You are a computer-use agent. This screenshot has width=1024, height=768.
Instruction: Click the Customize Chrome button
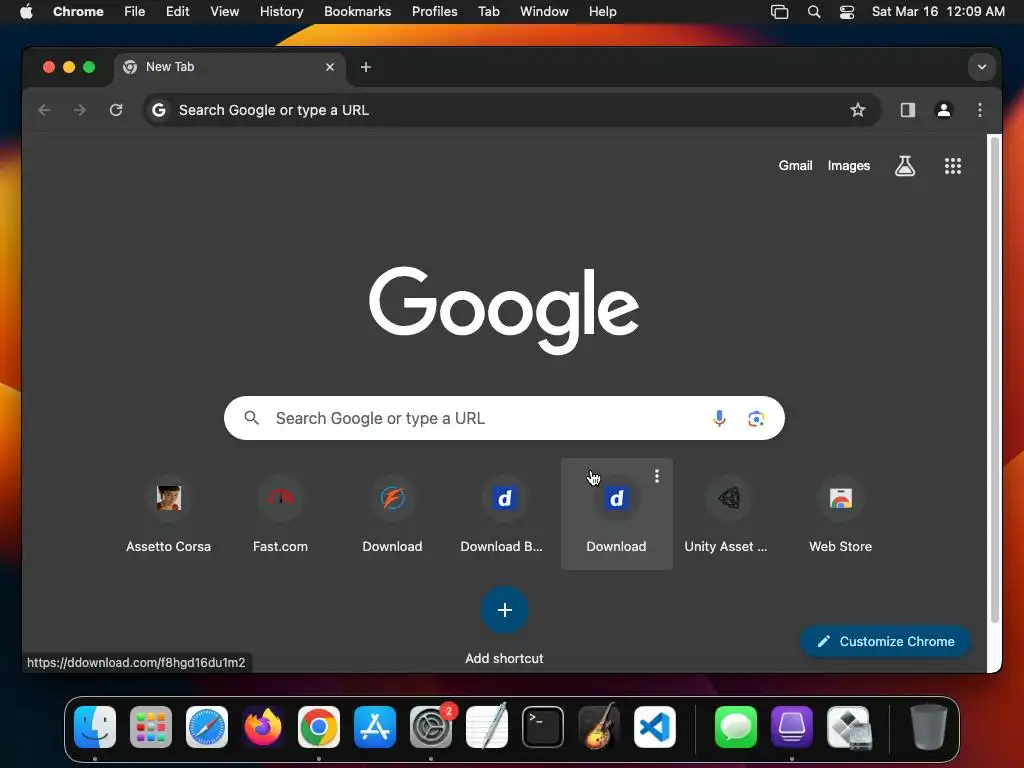click(886, 641)
